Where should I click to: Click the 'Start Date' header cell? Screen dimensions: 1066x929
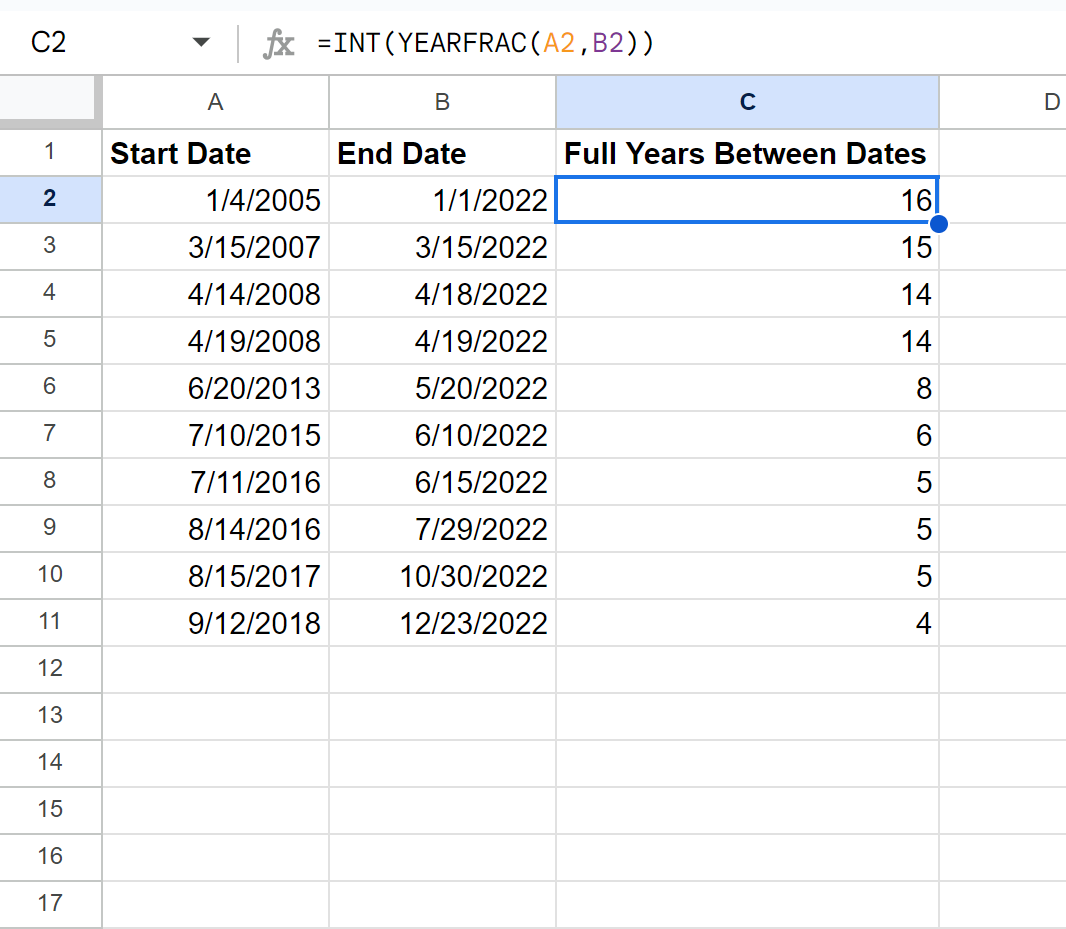216,153
